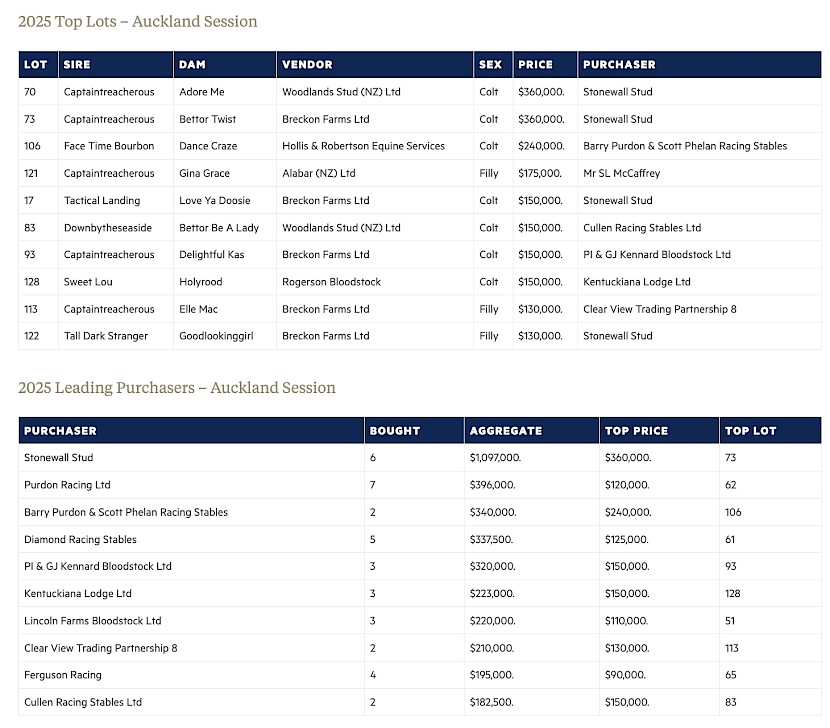Select top lot number '62'

(x=730, y=485)
